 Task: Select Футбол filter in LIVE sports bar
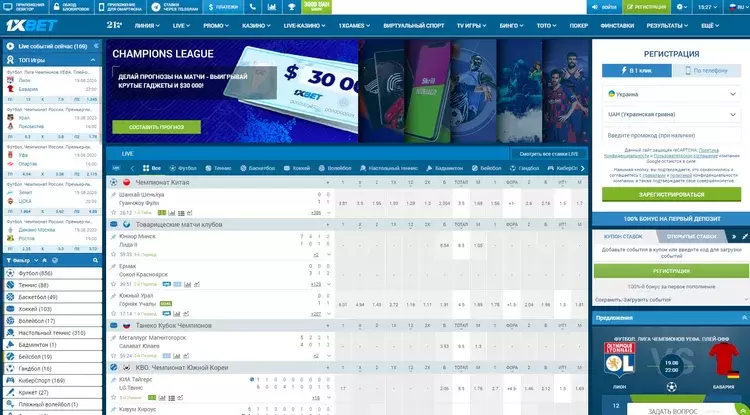click(183, 168)
